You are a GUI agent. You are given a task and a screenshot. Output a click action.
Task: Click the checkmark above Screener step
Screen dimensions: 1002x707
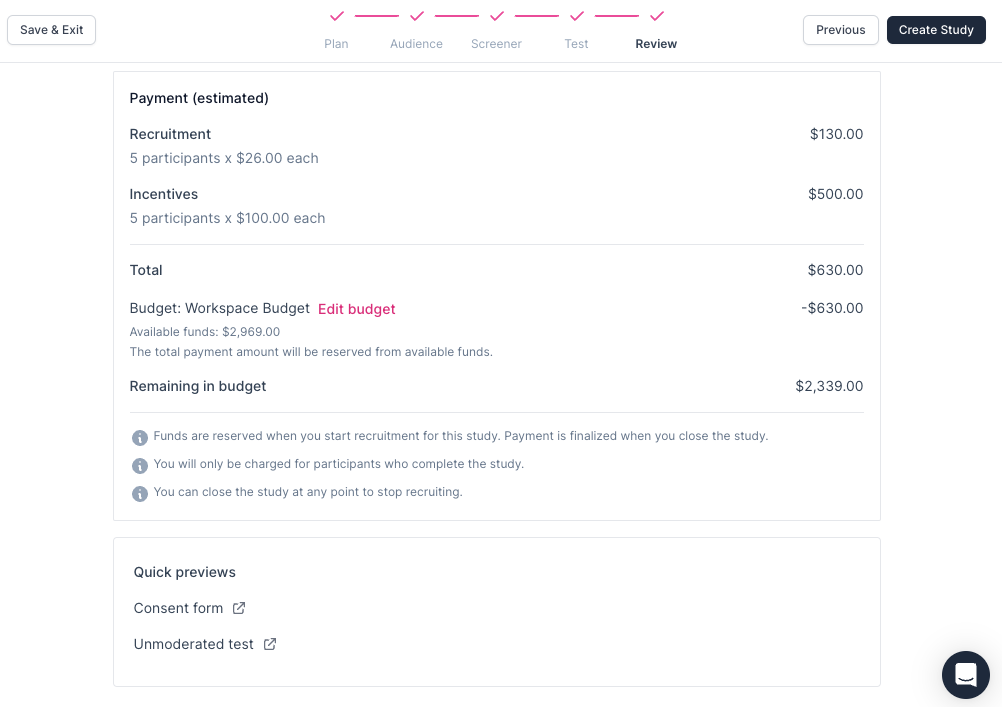point(497,16)
